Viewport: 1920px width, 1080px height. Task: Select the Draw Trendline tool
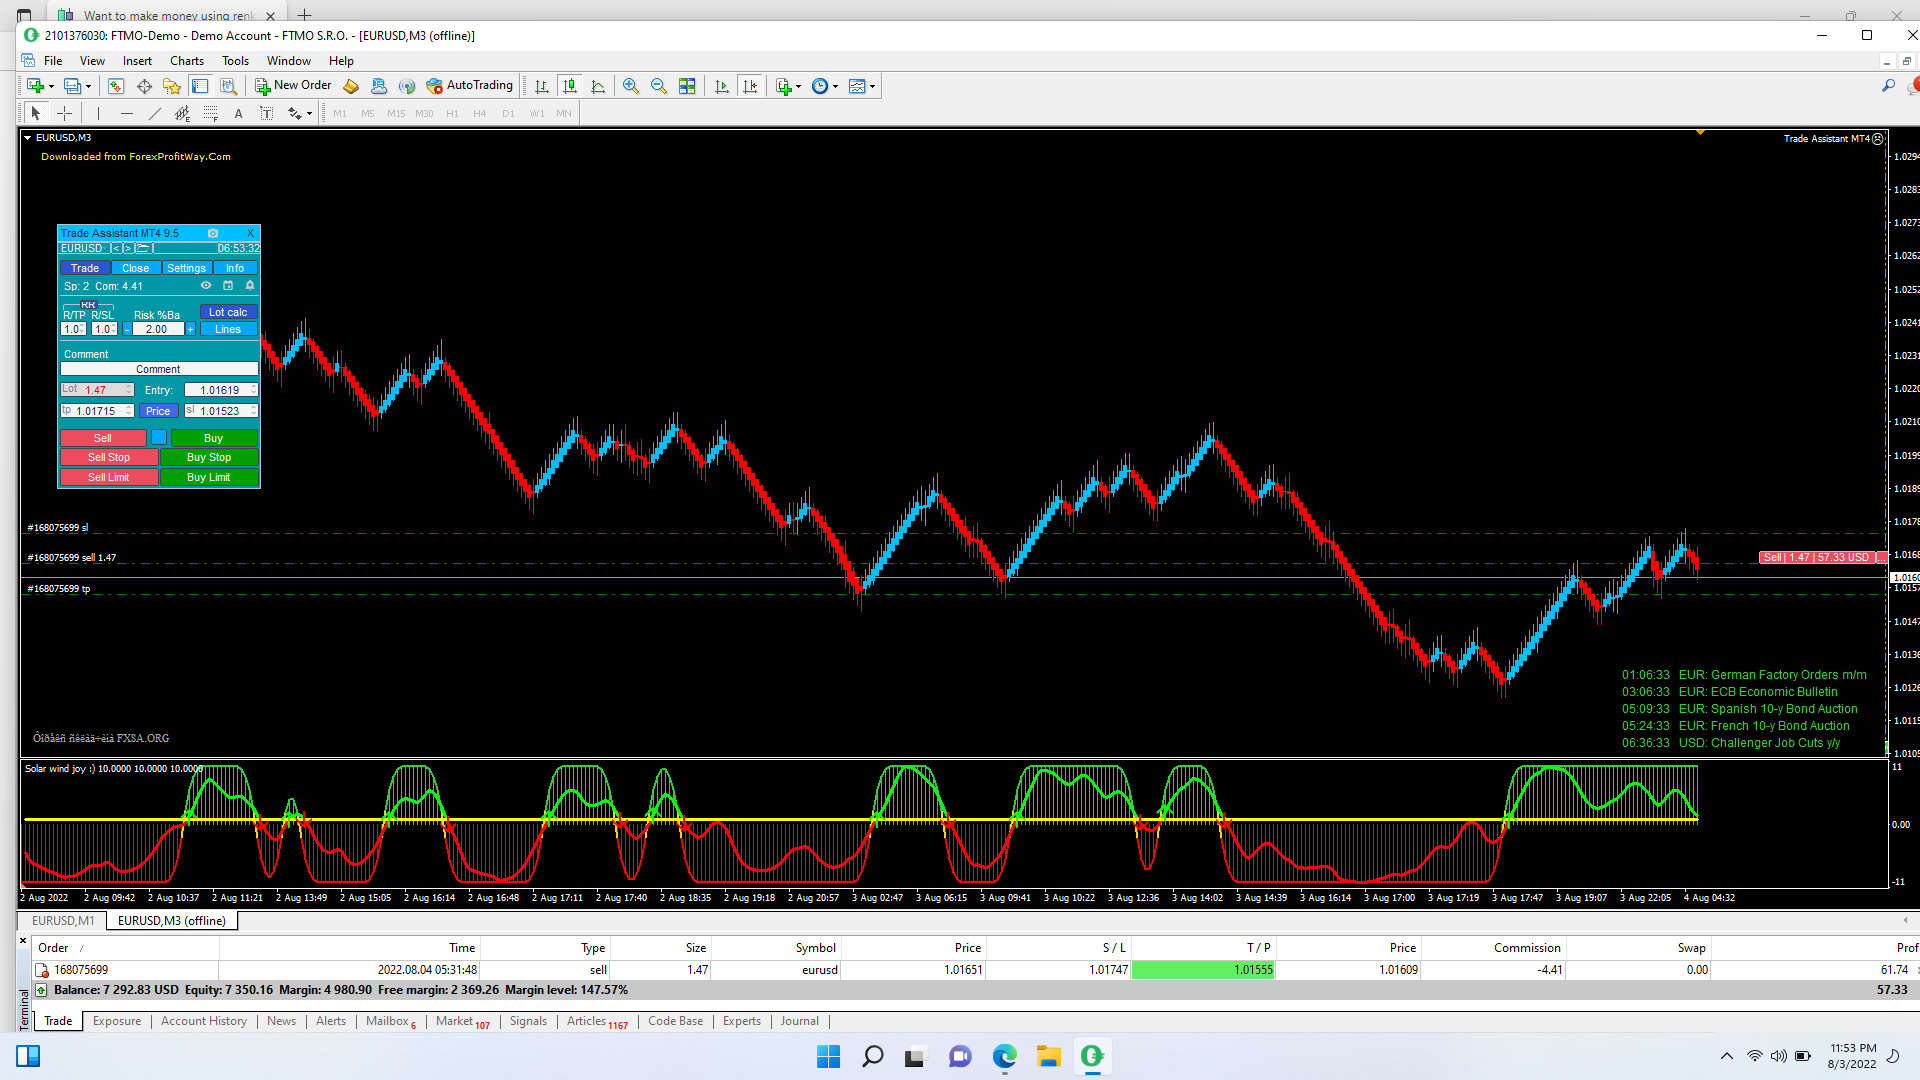(154, 114)
